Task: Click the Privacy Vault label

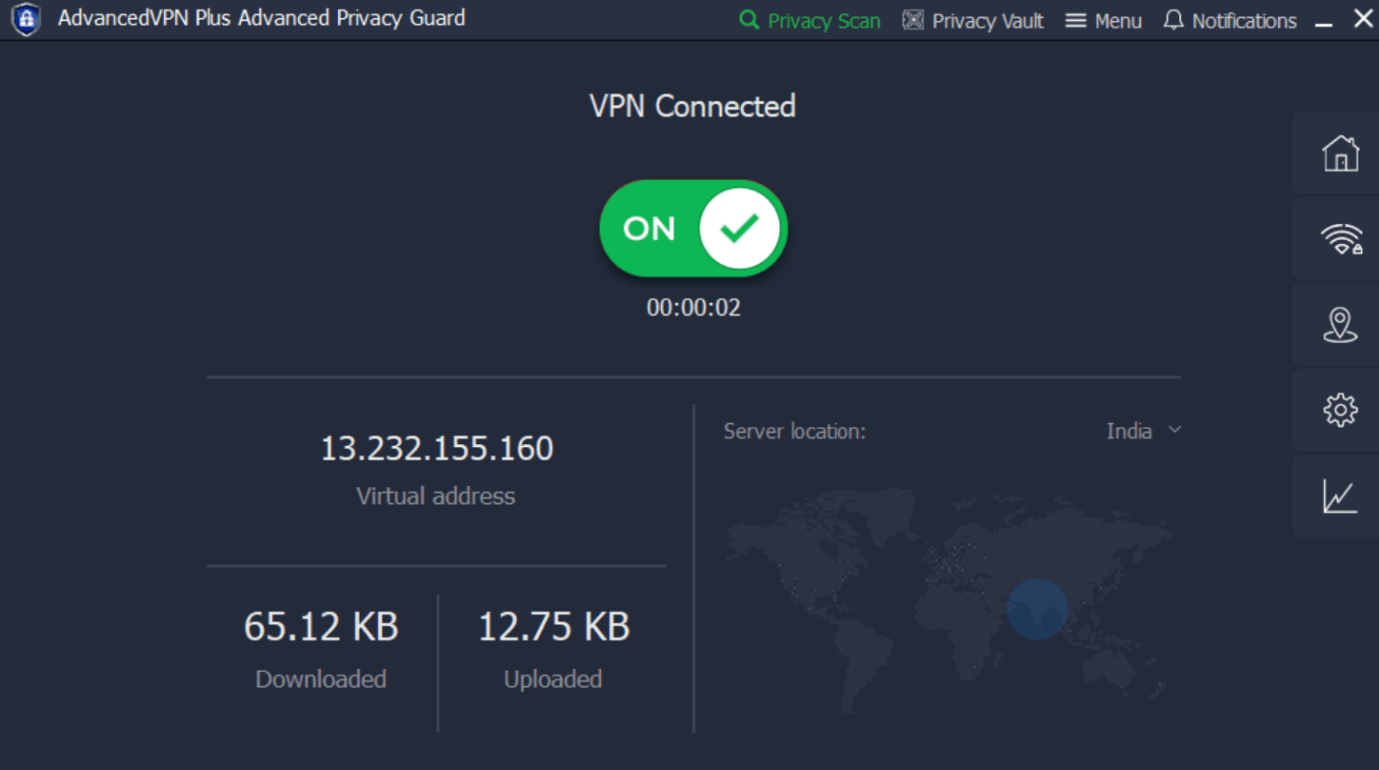Action: (x=987, y=21)
